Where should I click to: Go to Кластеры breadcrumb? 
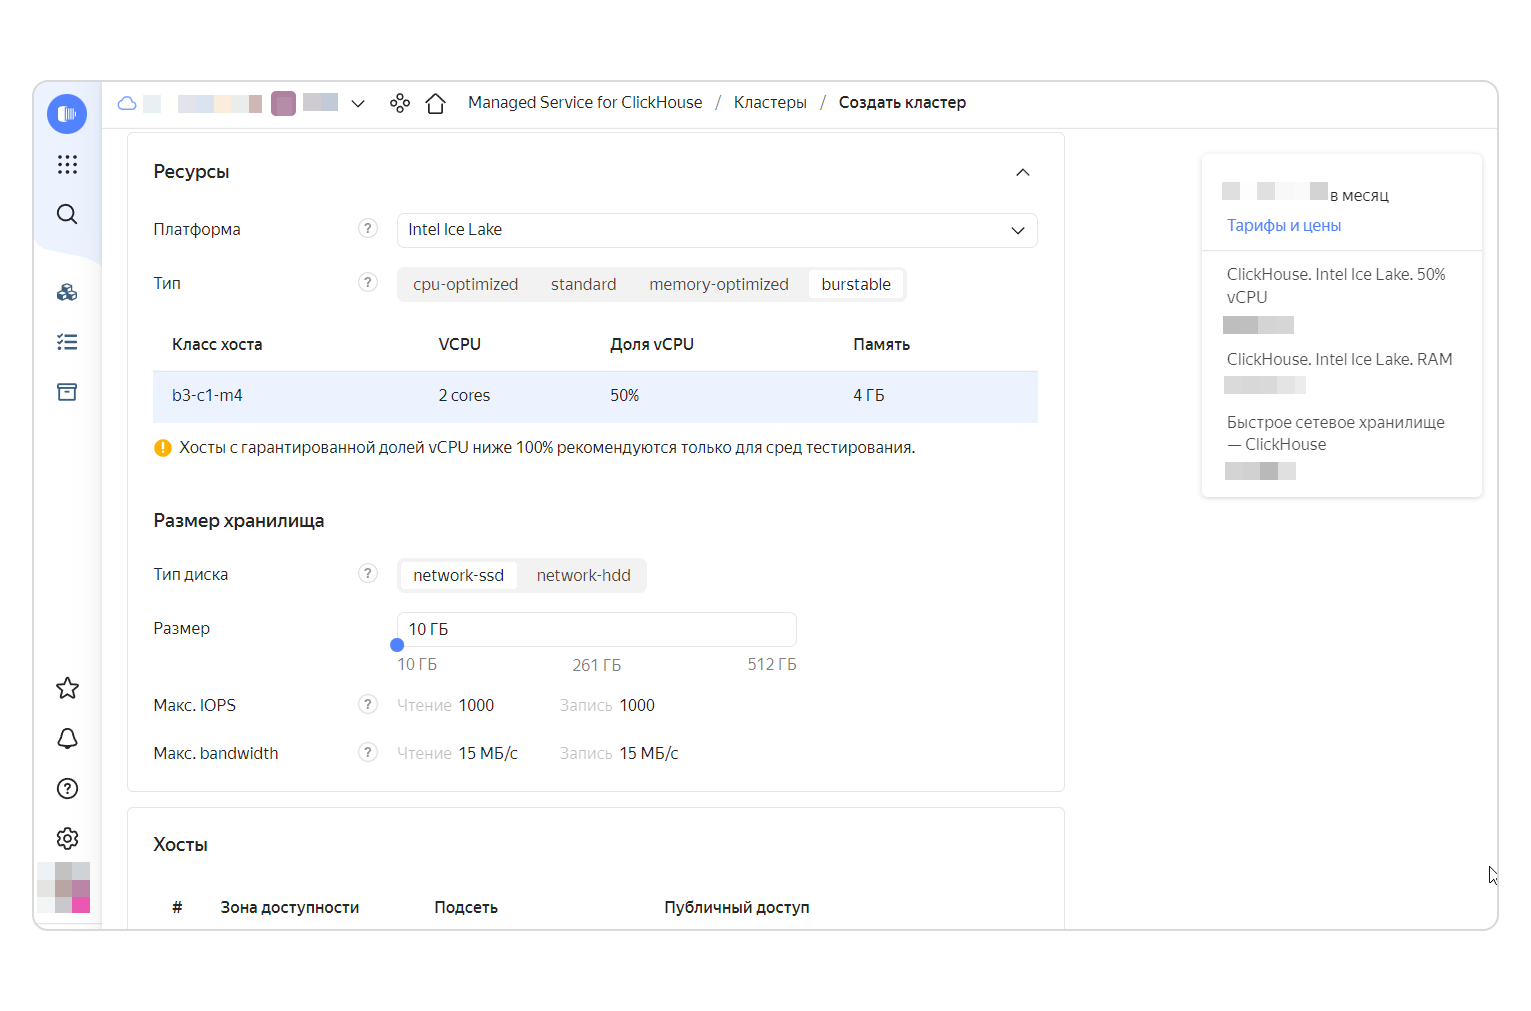click(770, 103)
